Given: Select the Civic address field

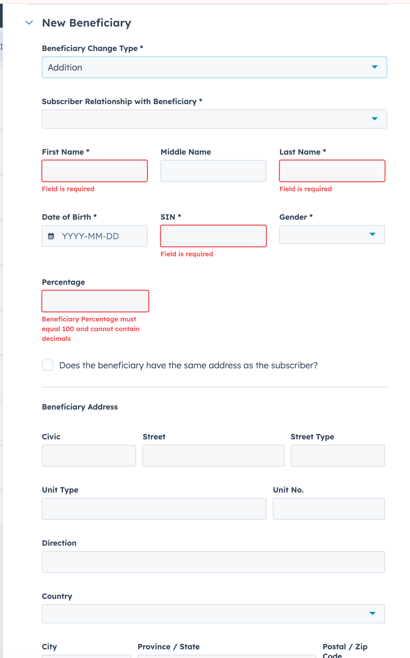Looking at the screenshot, I should tap(89, 456).
